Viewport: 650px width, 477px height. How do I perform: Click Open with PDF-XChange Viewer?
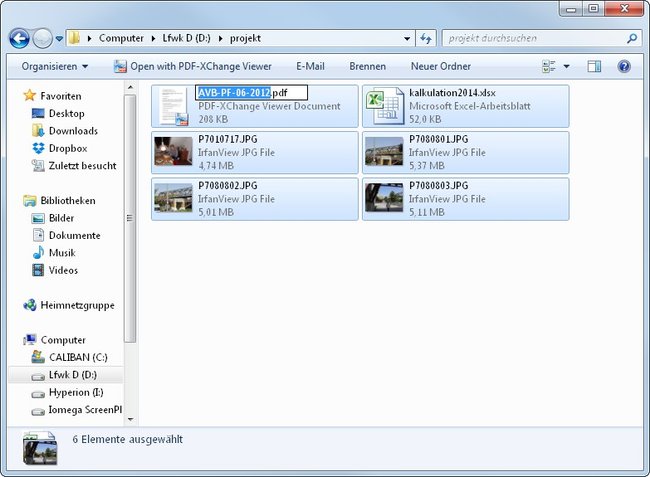tap(193, 66)
